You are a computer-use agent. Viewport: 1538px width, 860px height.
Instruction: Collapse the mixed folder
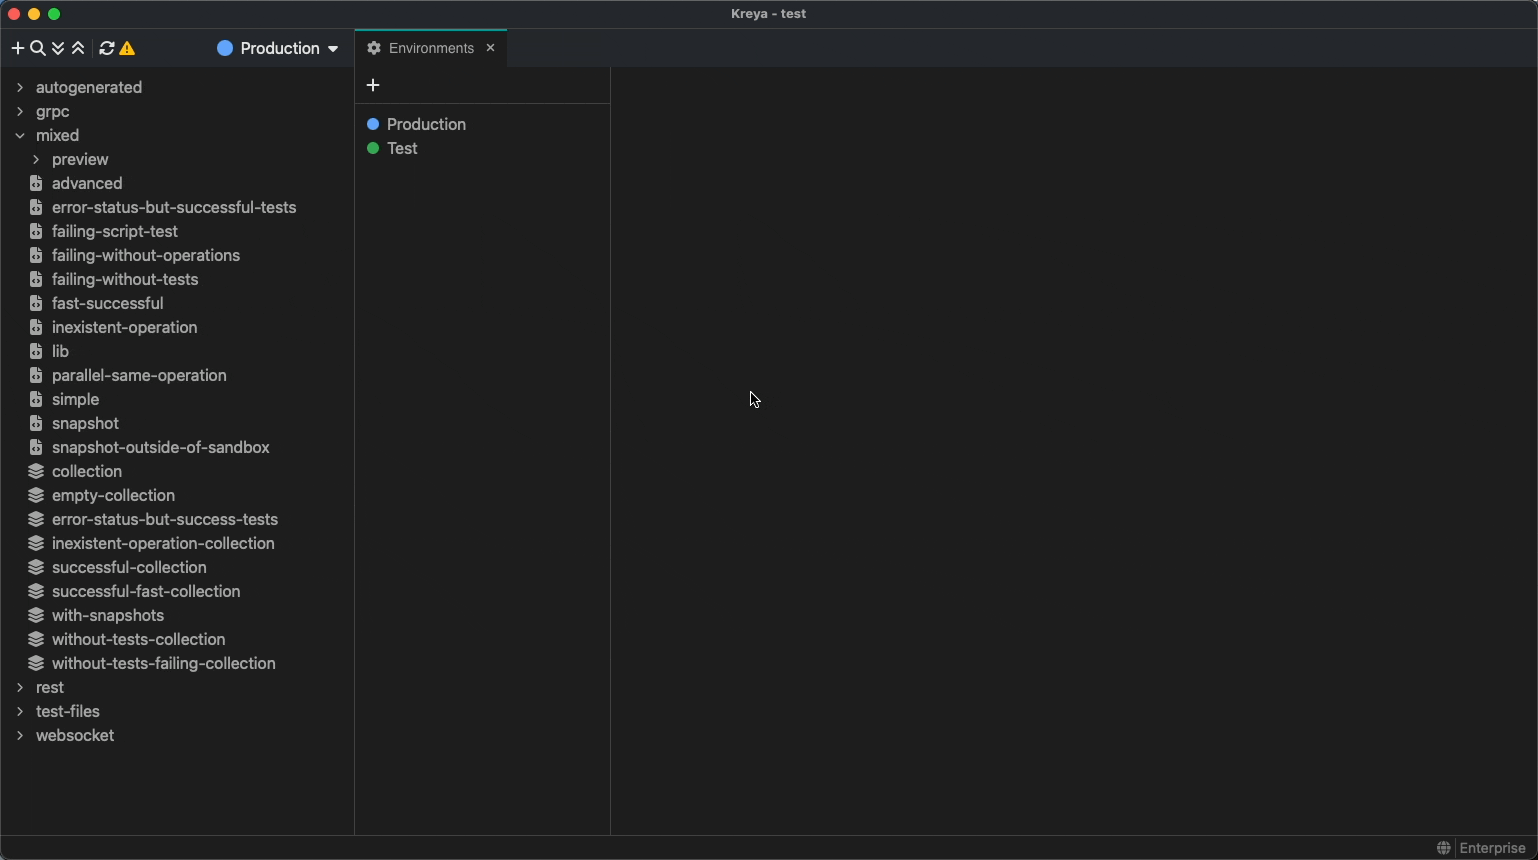[x=20, y=135]
